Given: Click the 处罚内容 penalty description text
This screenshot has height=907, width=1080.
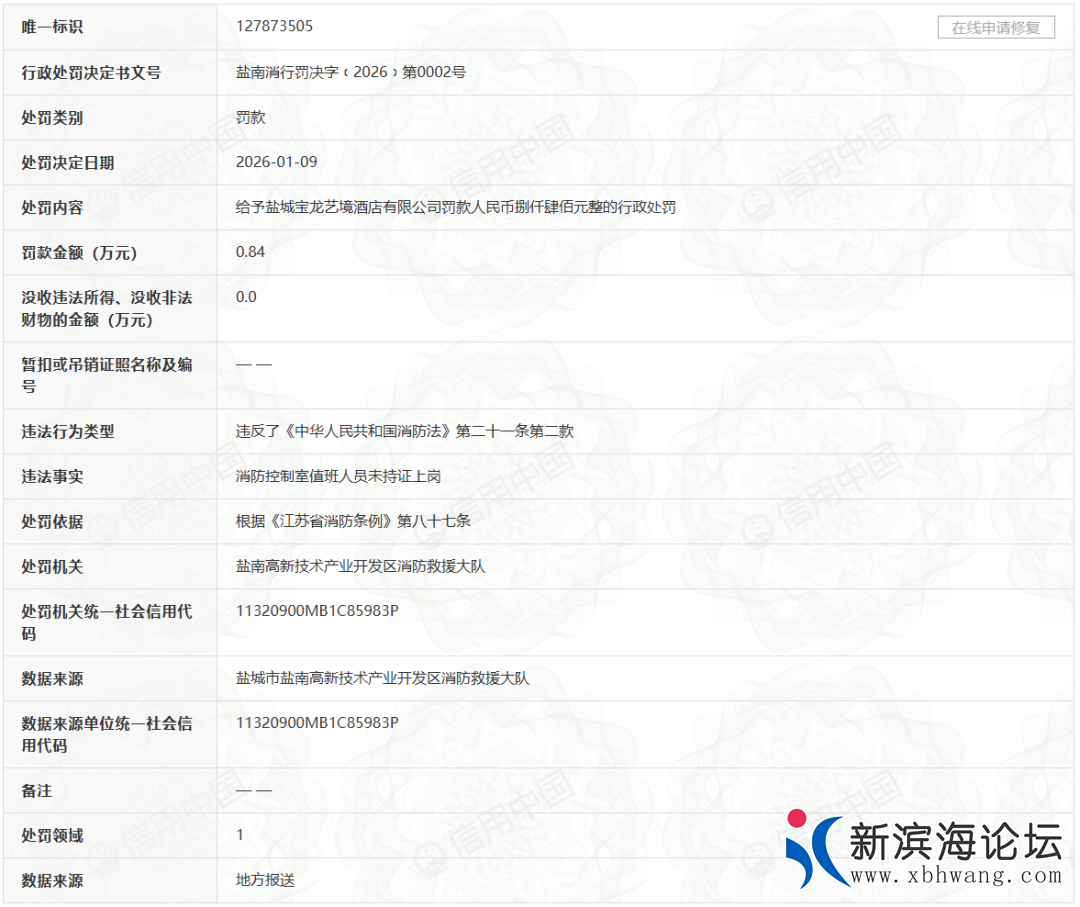Looking at the screenshot, I should pos(455,207).
